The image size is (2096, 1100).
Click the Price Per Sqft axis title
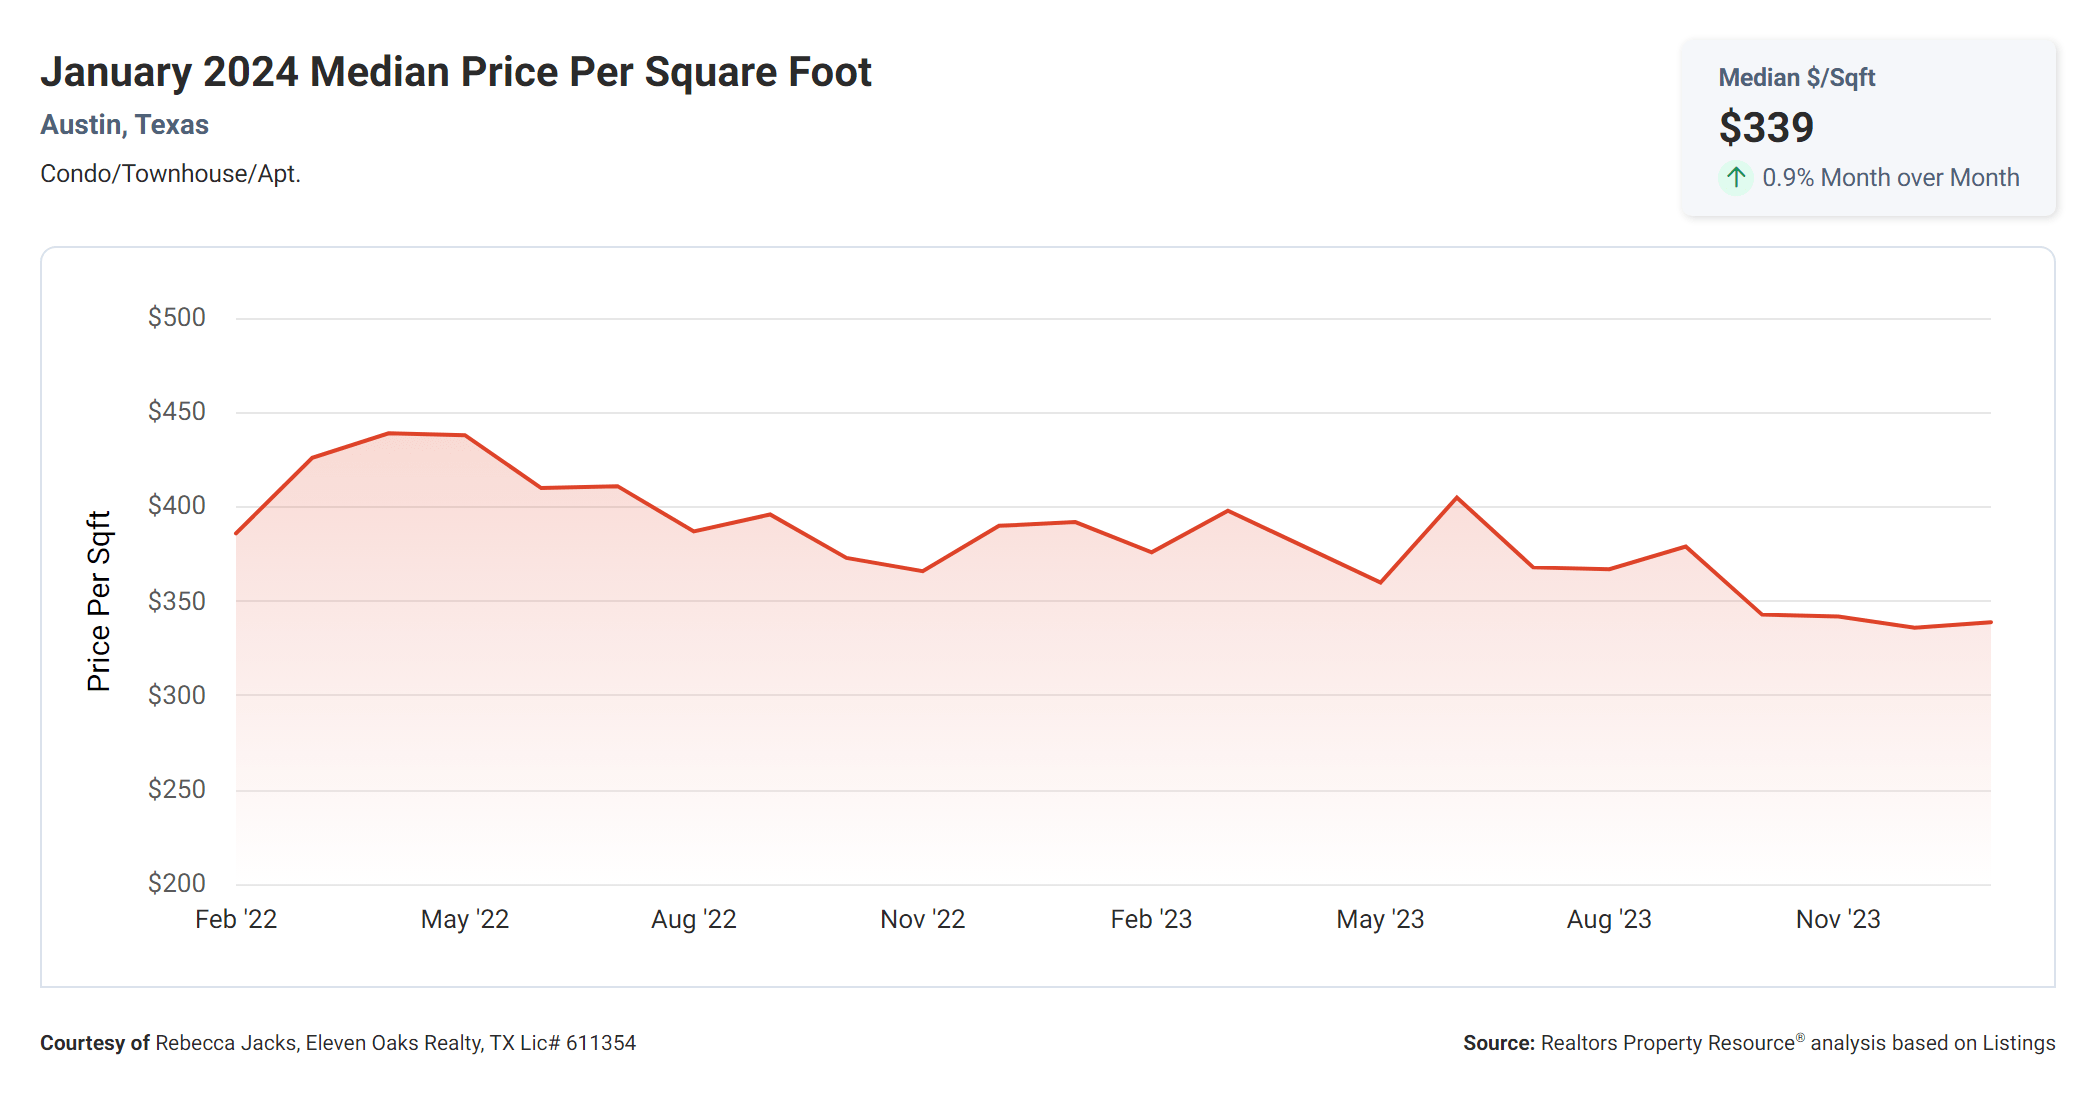coord(98,601)
